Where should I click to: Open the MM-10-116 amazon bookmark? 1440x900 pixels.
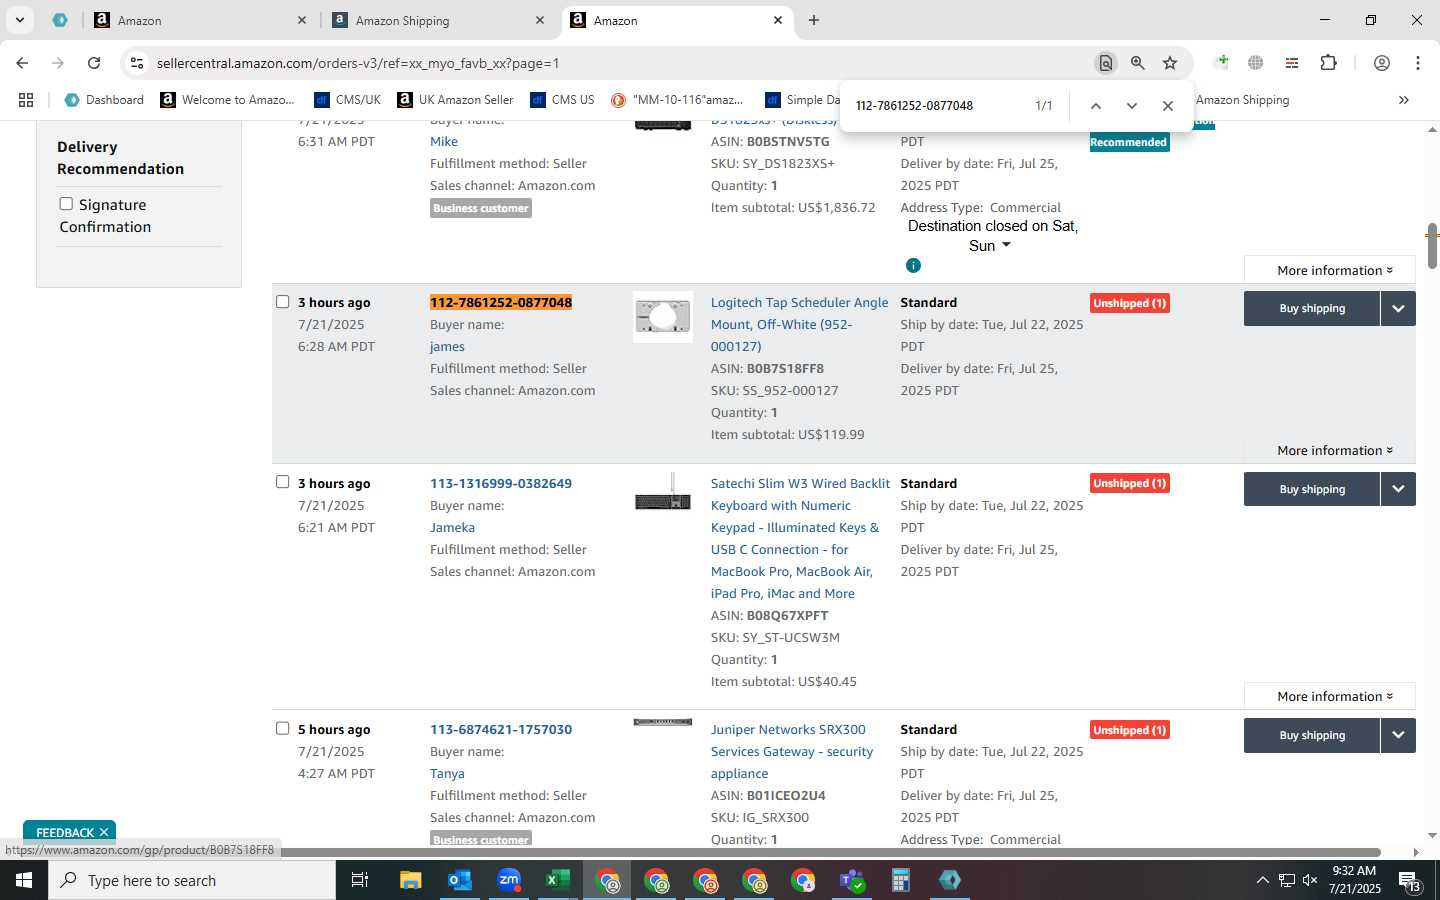click(x=677, y=100)
